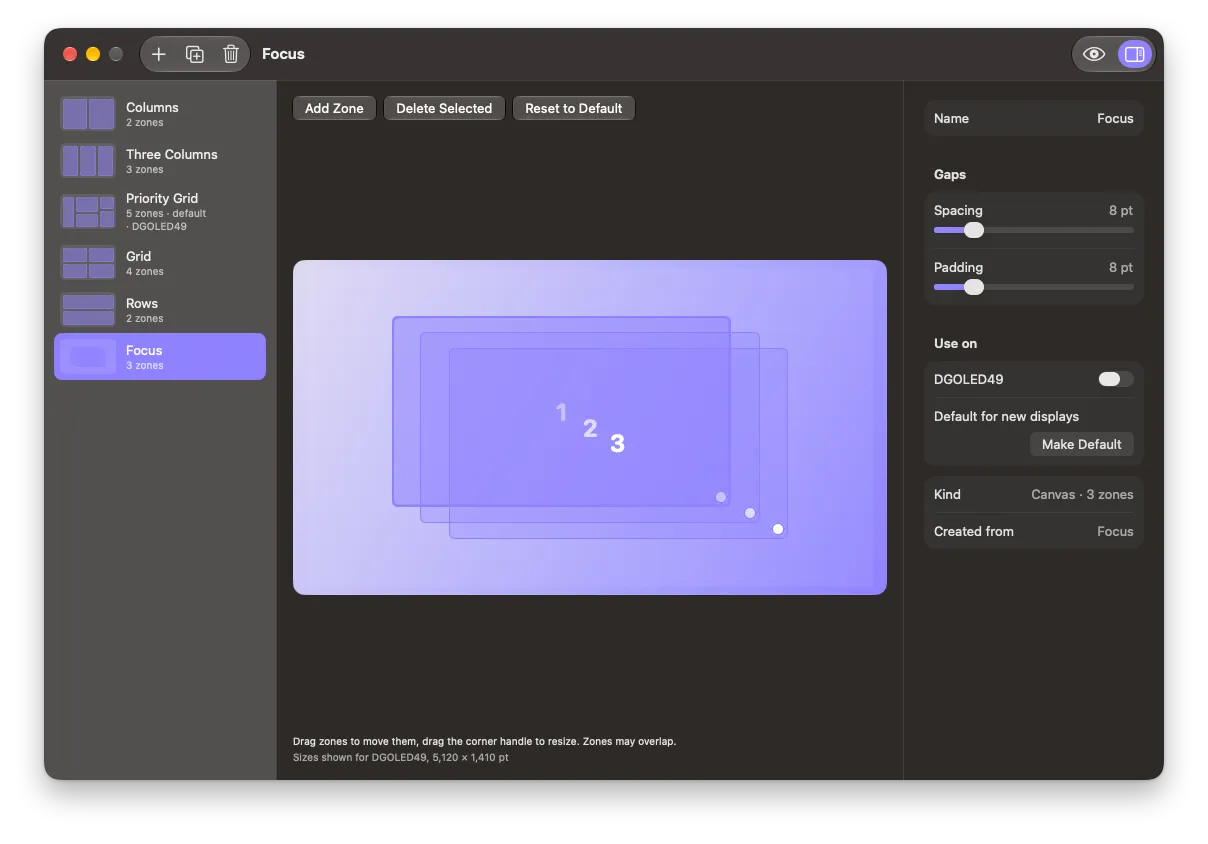Select the Priority Grid layout thumbnail

(88, 212)
